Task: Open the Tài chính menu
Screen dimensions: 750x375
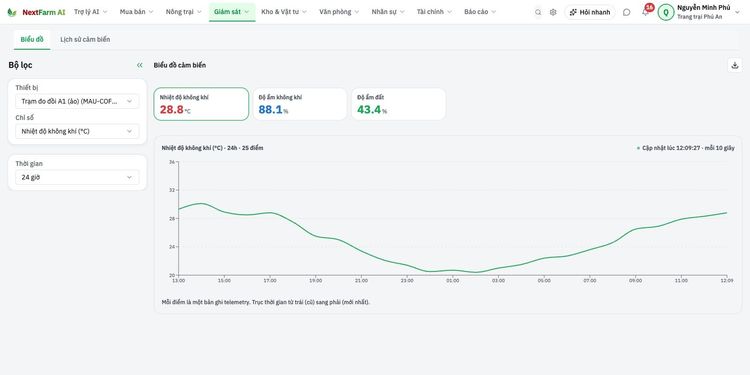Action: (434, 12)
